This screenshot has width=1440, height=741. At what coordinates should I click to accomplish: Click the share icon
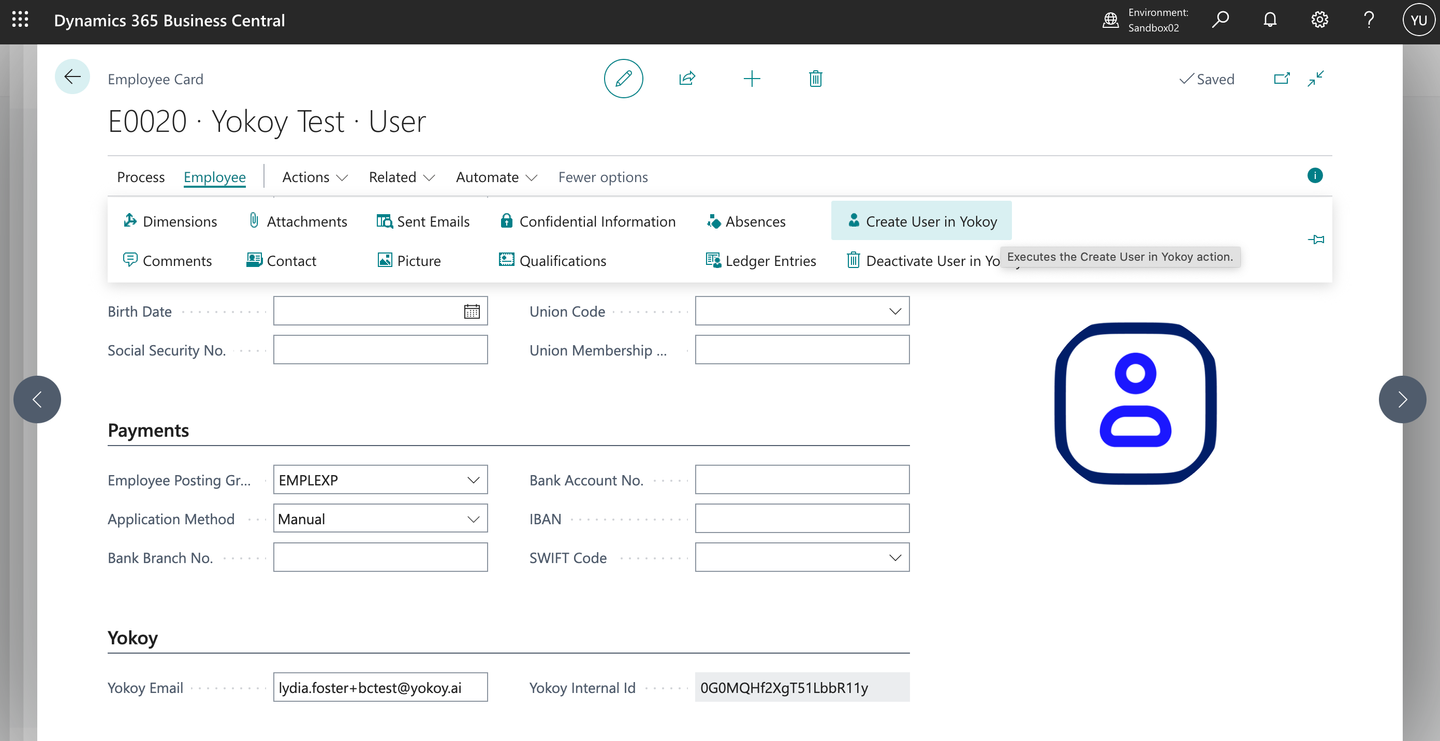coord(687,78)
